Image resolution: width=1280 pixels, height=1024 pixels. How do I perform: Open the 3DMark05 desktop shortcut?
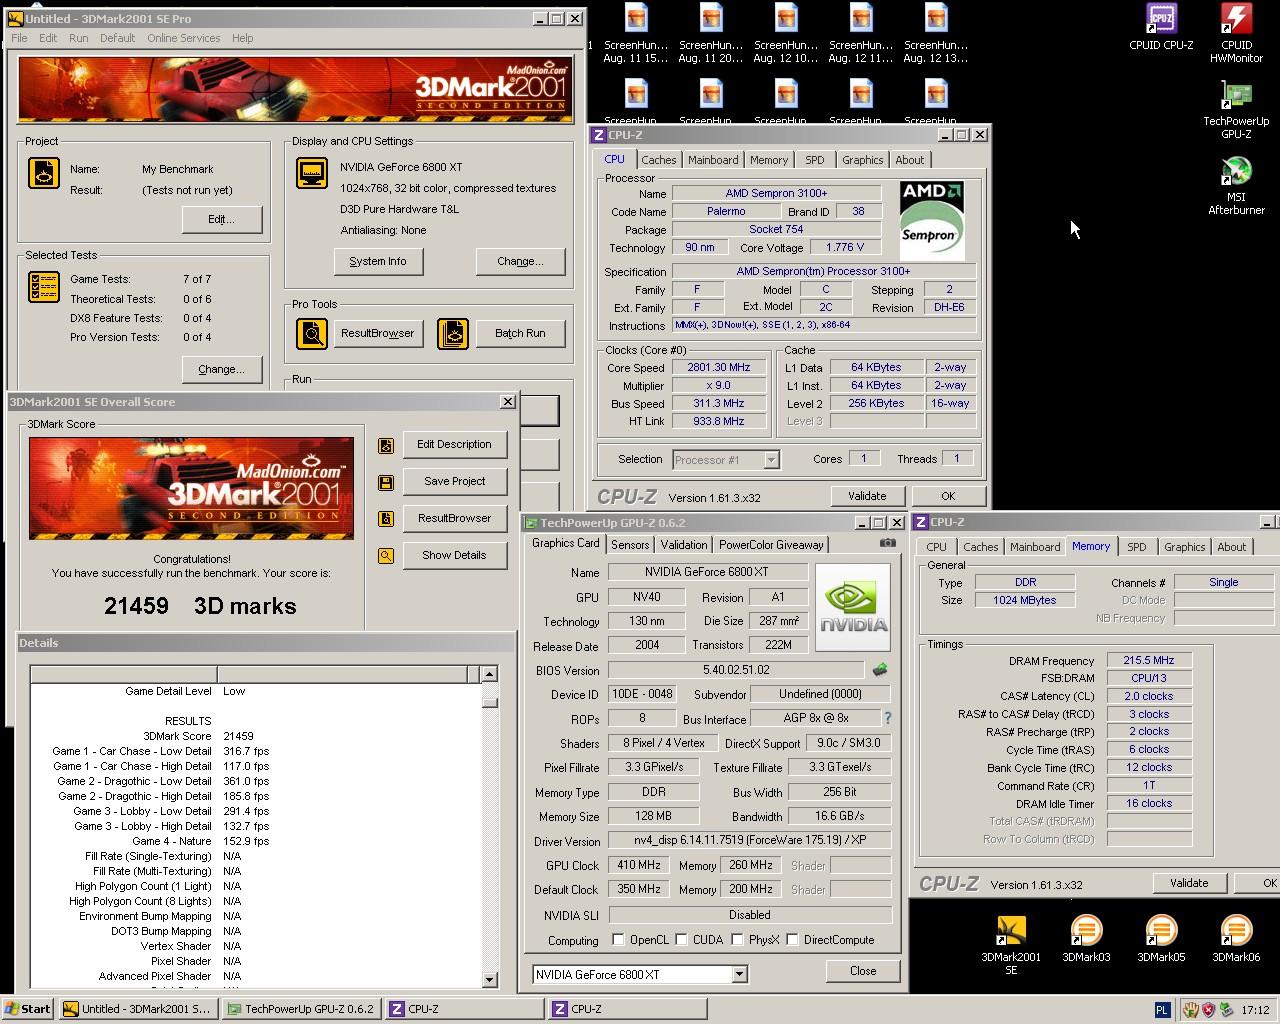tap(1161, 940)
